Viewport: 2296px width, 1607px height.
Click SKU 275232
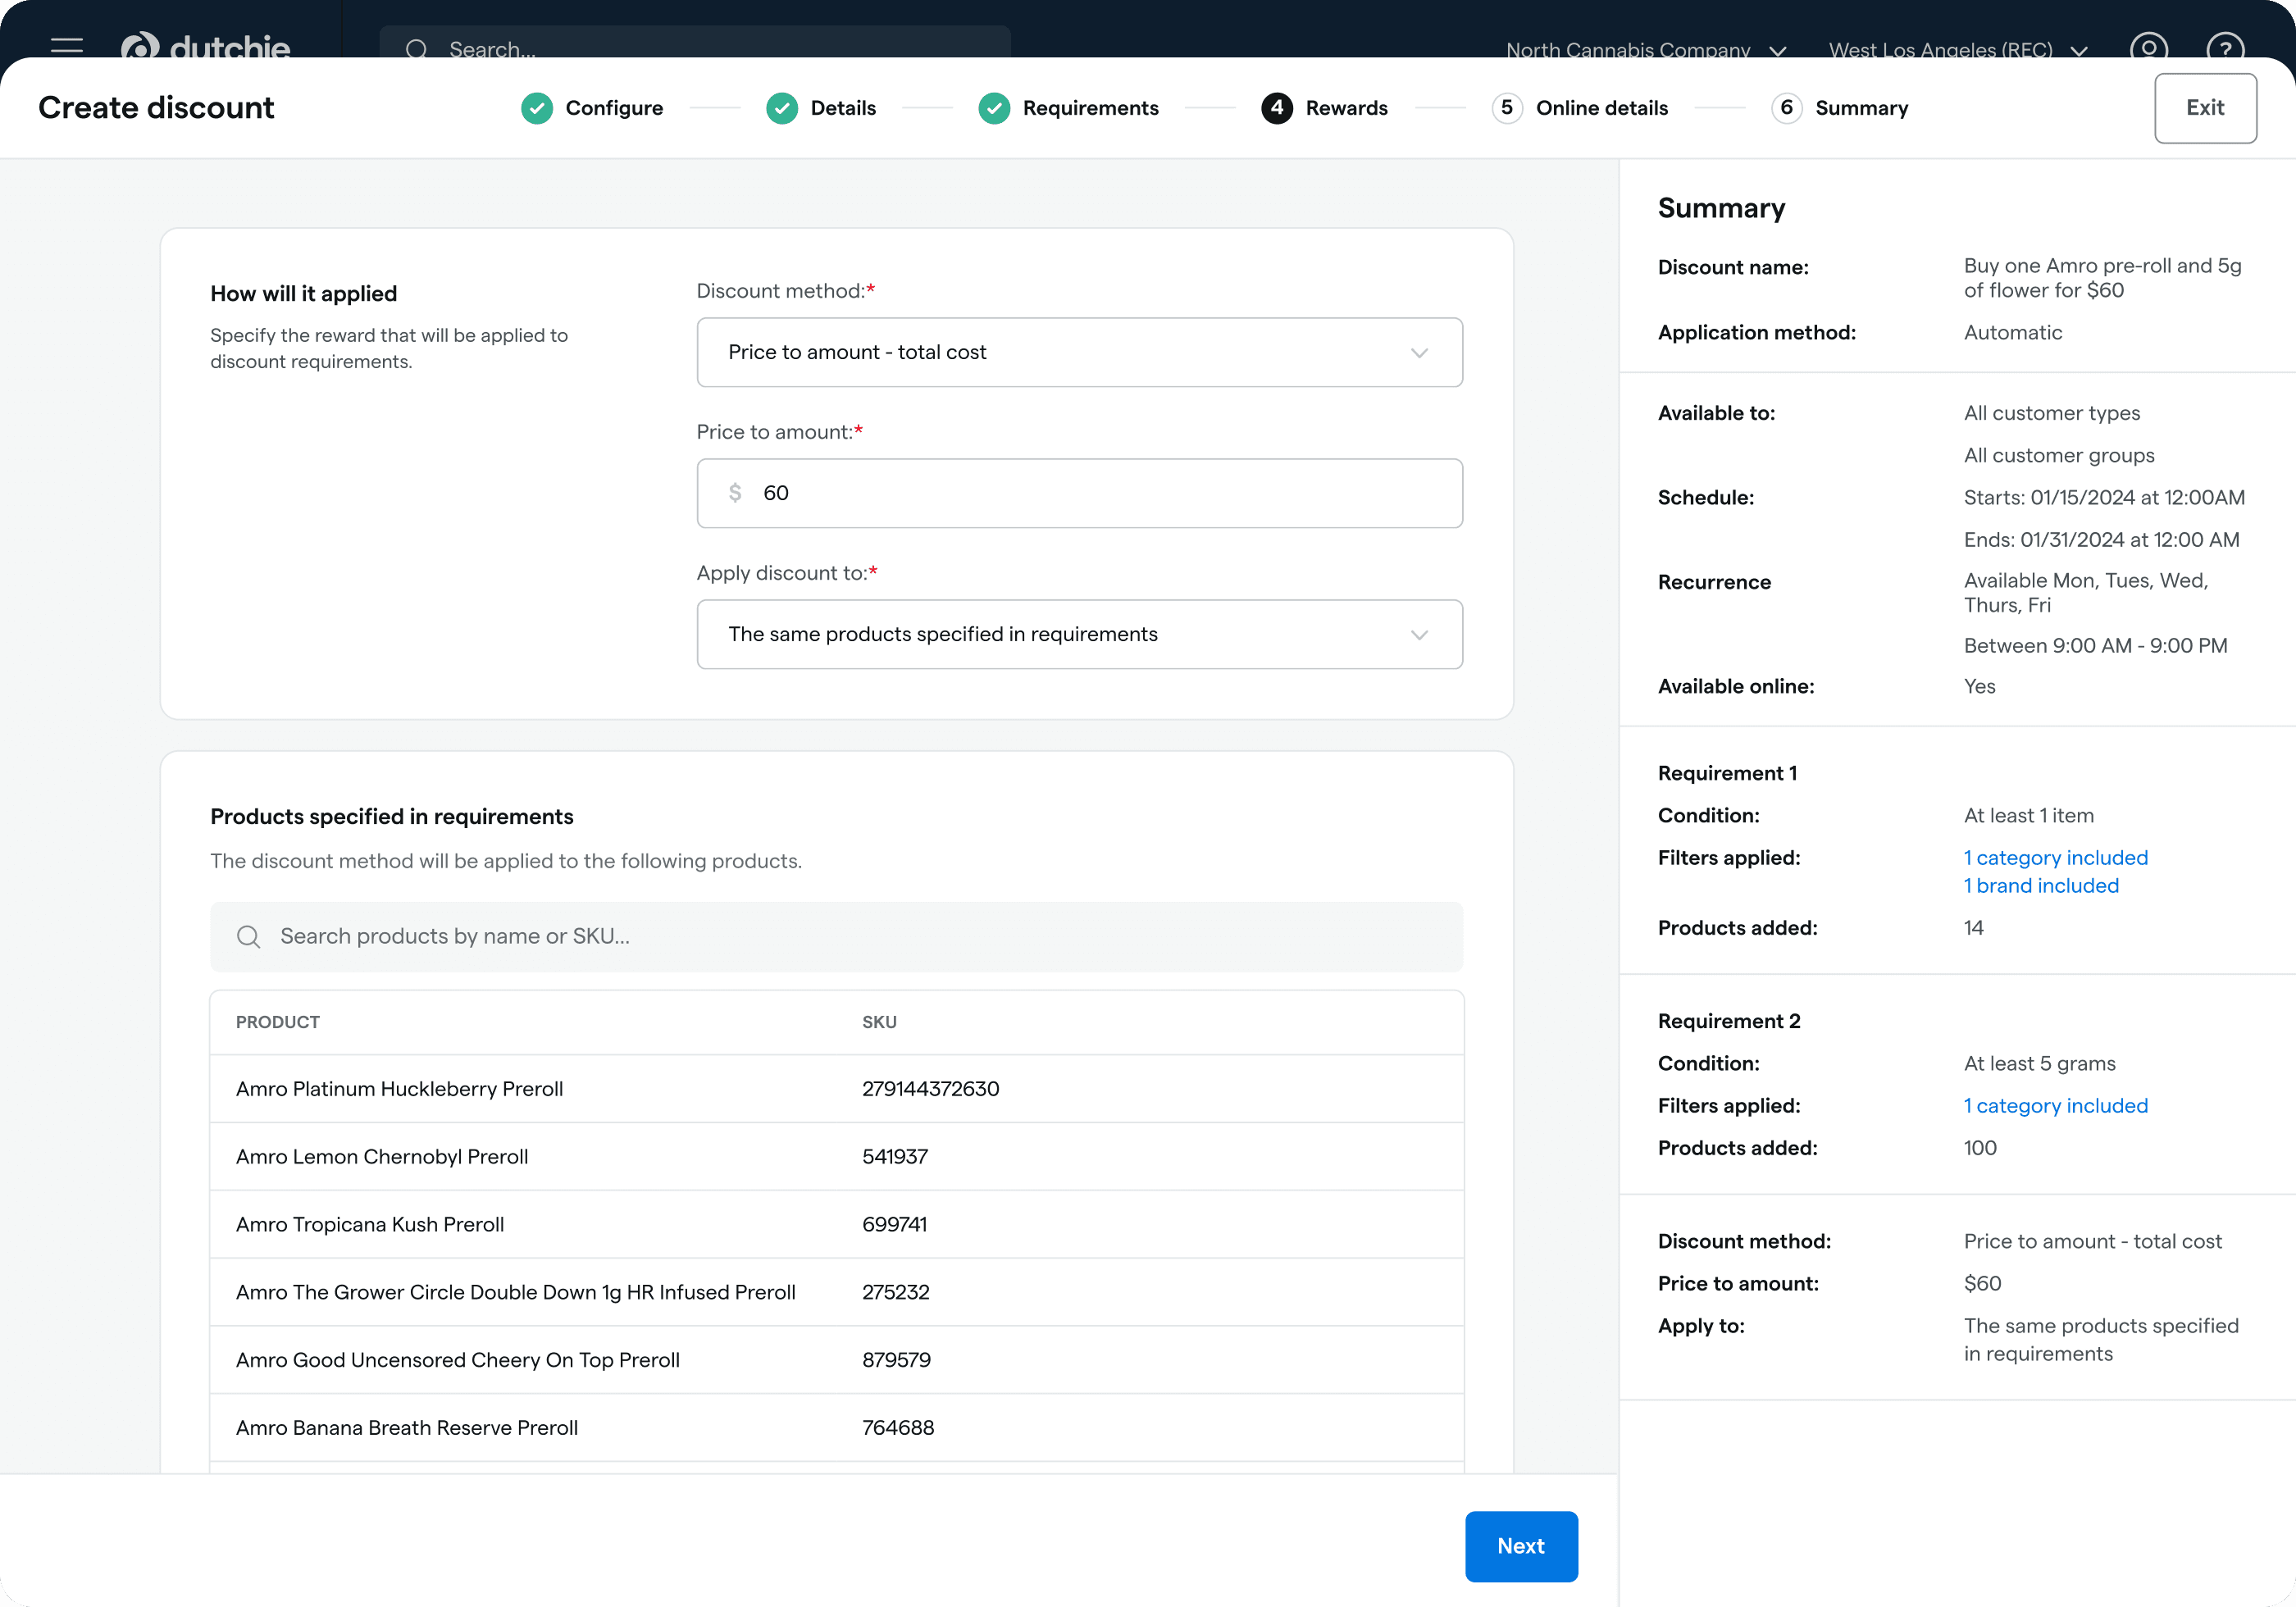pos(895,1292)
